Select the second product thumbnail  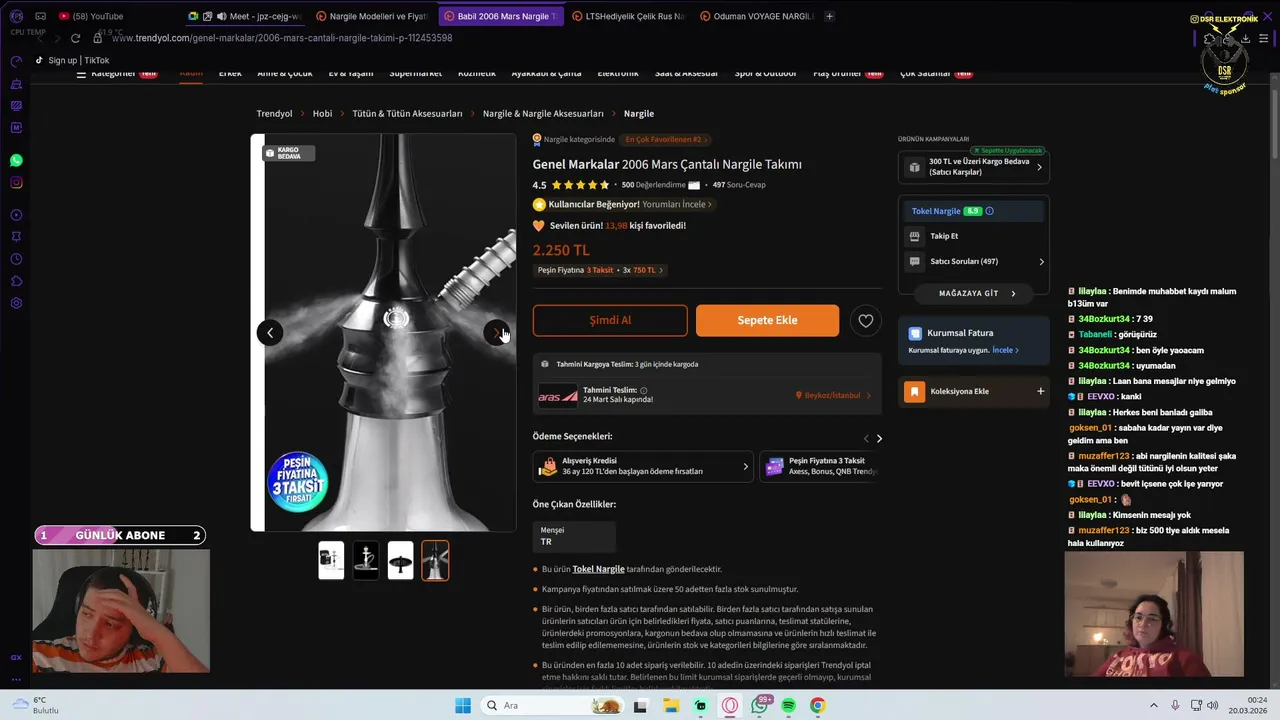point(366,560)
